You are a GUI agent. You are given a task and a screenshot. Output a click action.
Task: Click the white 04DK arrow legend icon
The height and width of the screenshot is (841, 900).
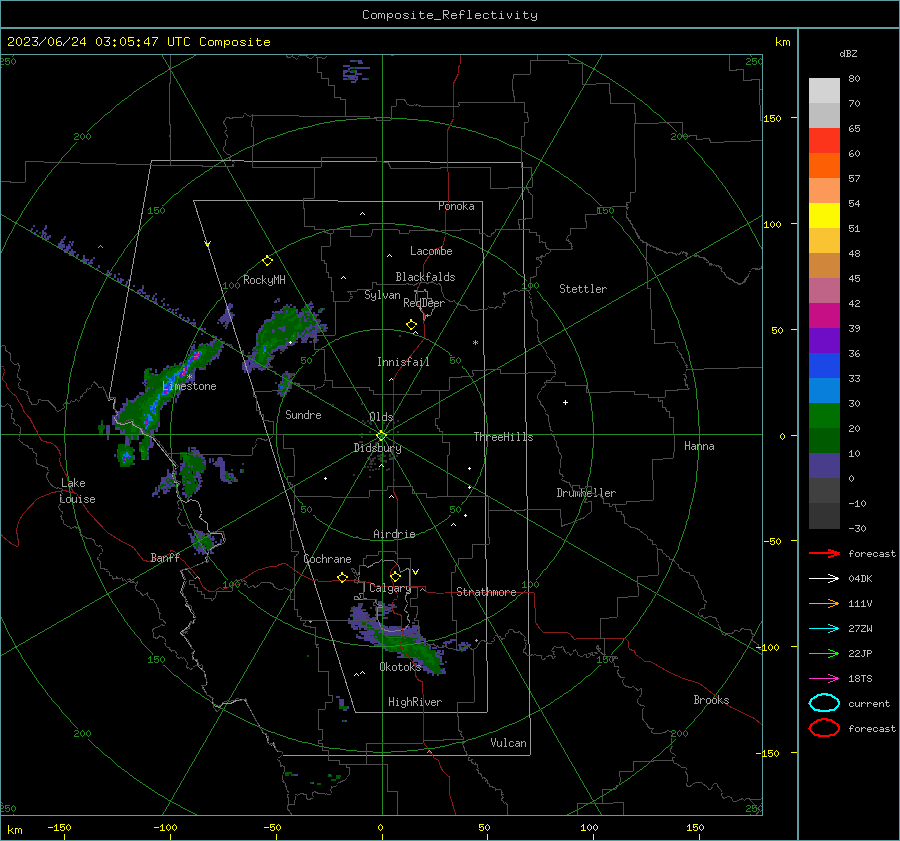824,579
